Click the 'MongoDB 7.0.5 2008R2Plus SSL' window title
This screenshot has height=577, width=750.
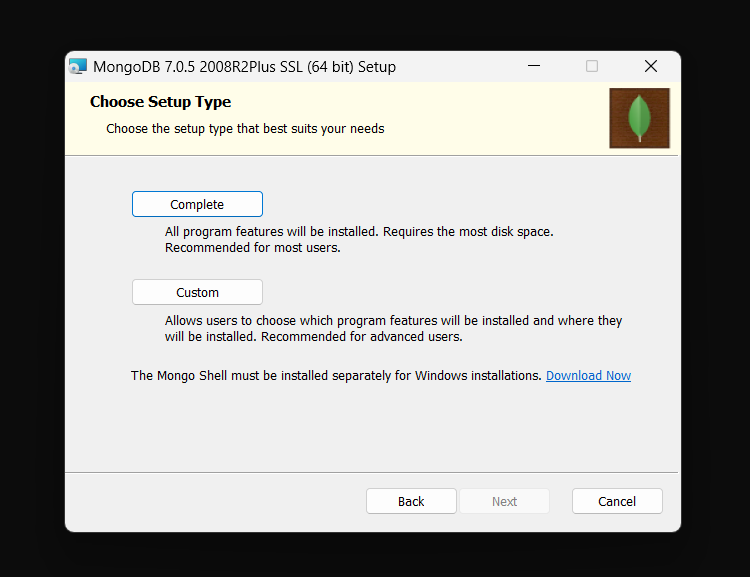click(244, 67)
